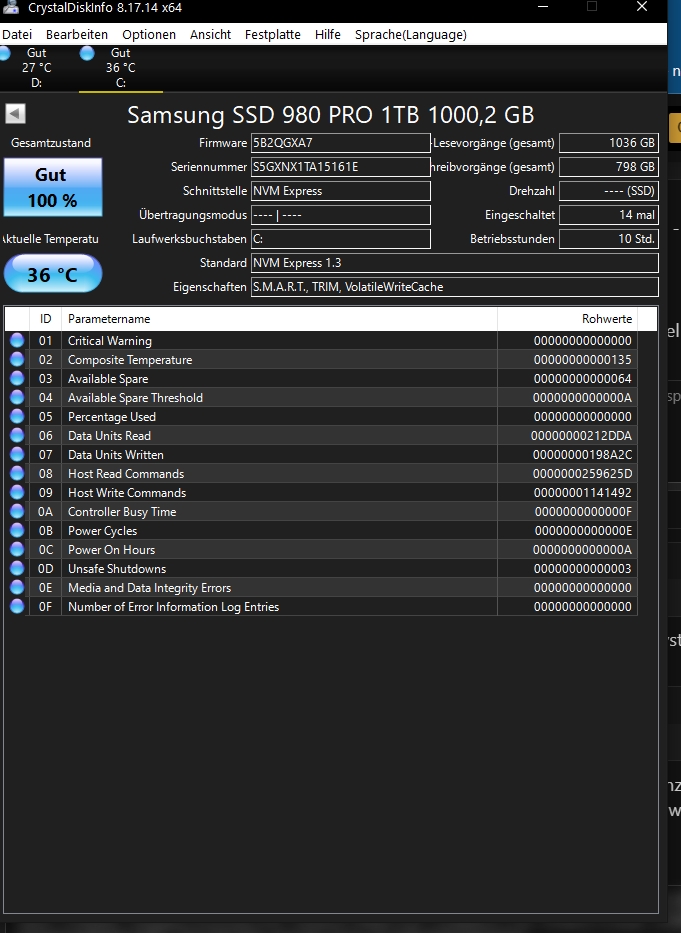Click the previous disk arrow button
This screenshot has height=933, width=681.
click(15, 114)
